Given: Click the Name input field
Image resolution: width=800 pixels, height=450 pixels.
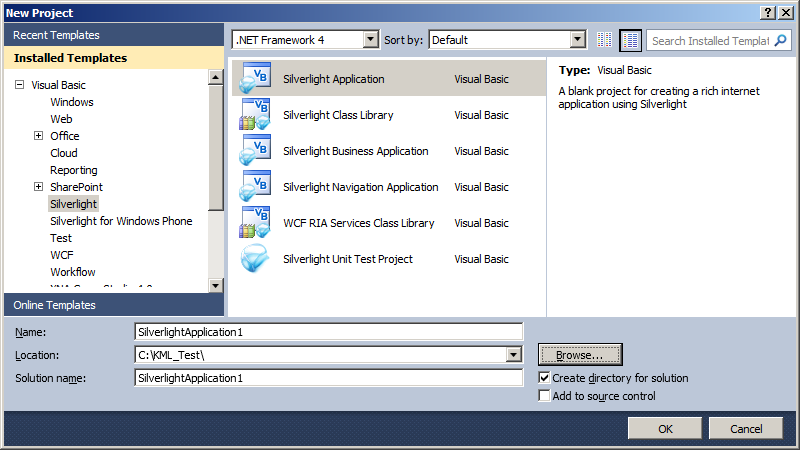Looking at the screenshot, I should (x=329, y=332).
